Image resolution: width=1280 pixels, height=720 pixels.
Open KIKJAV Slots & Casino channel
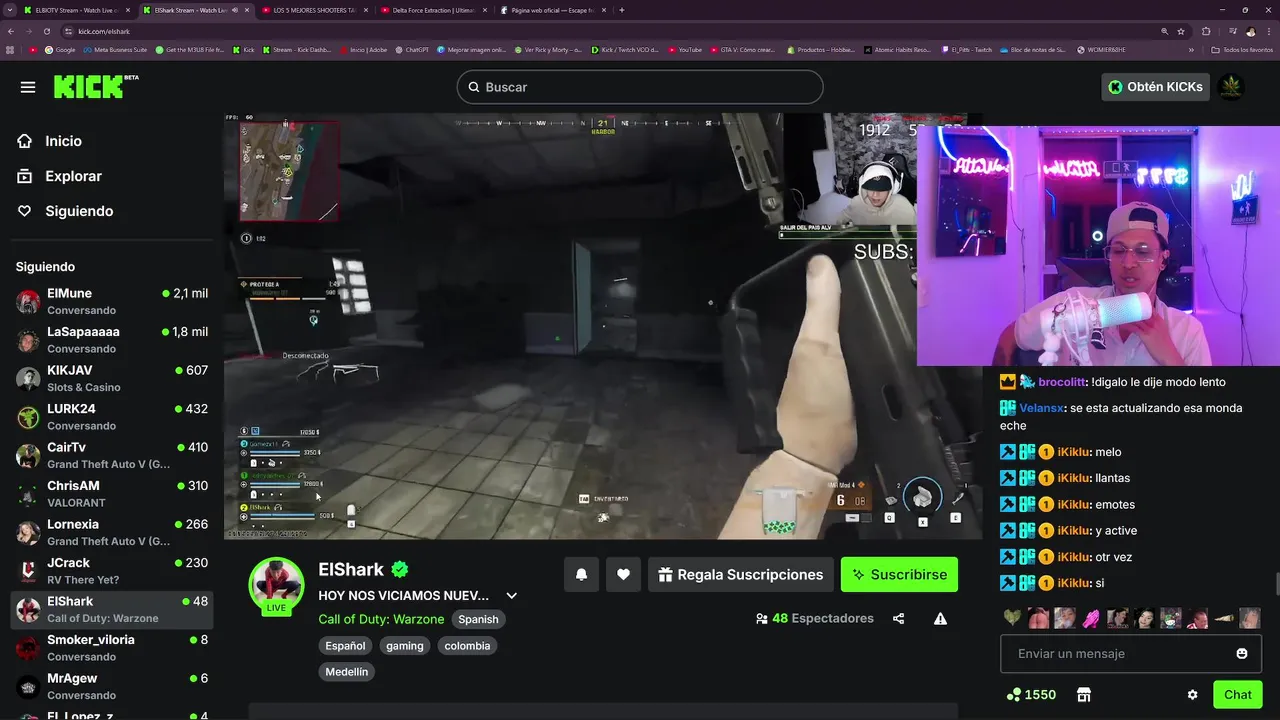pos(112,378)
